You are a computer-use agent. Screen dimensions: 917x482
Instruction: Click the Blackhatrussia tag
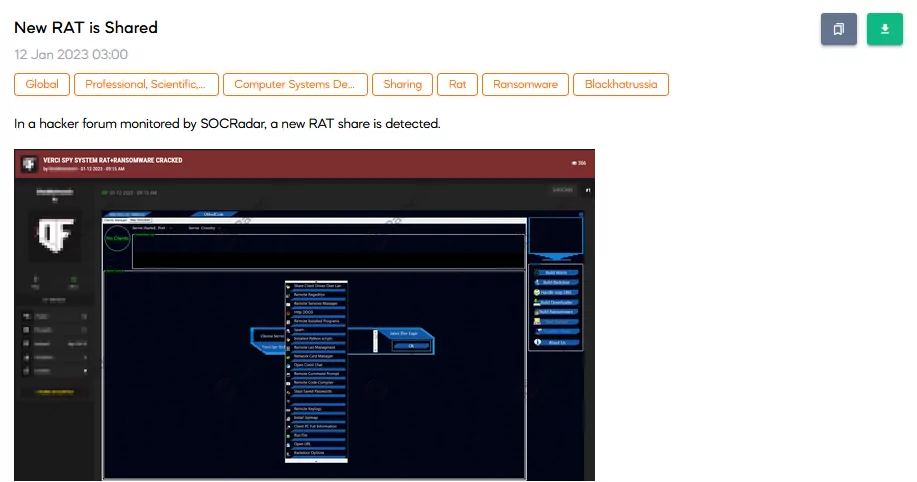click(621, 84)
